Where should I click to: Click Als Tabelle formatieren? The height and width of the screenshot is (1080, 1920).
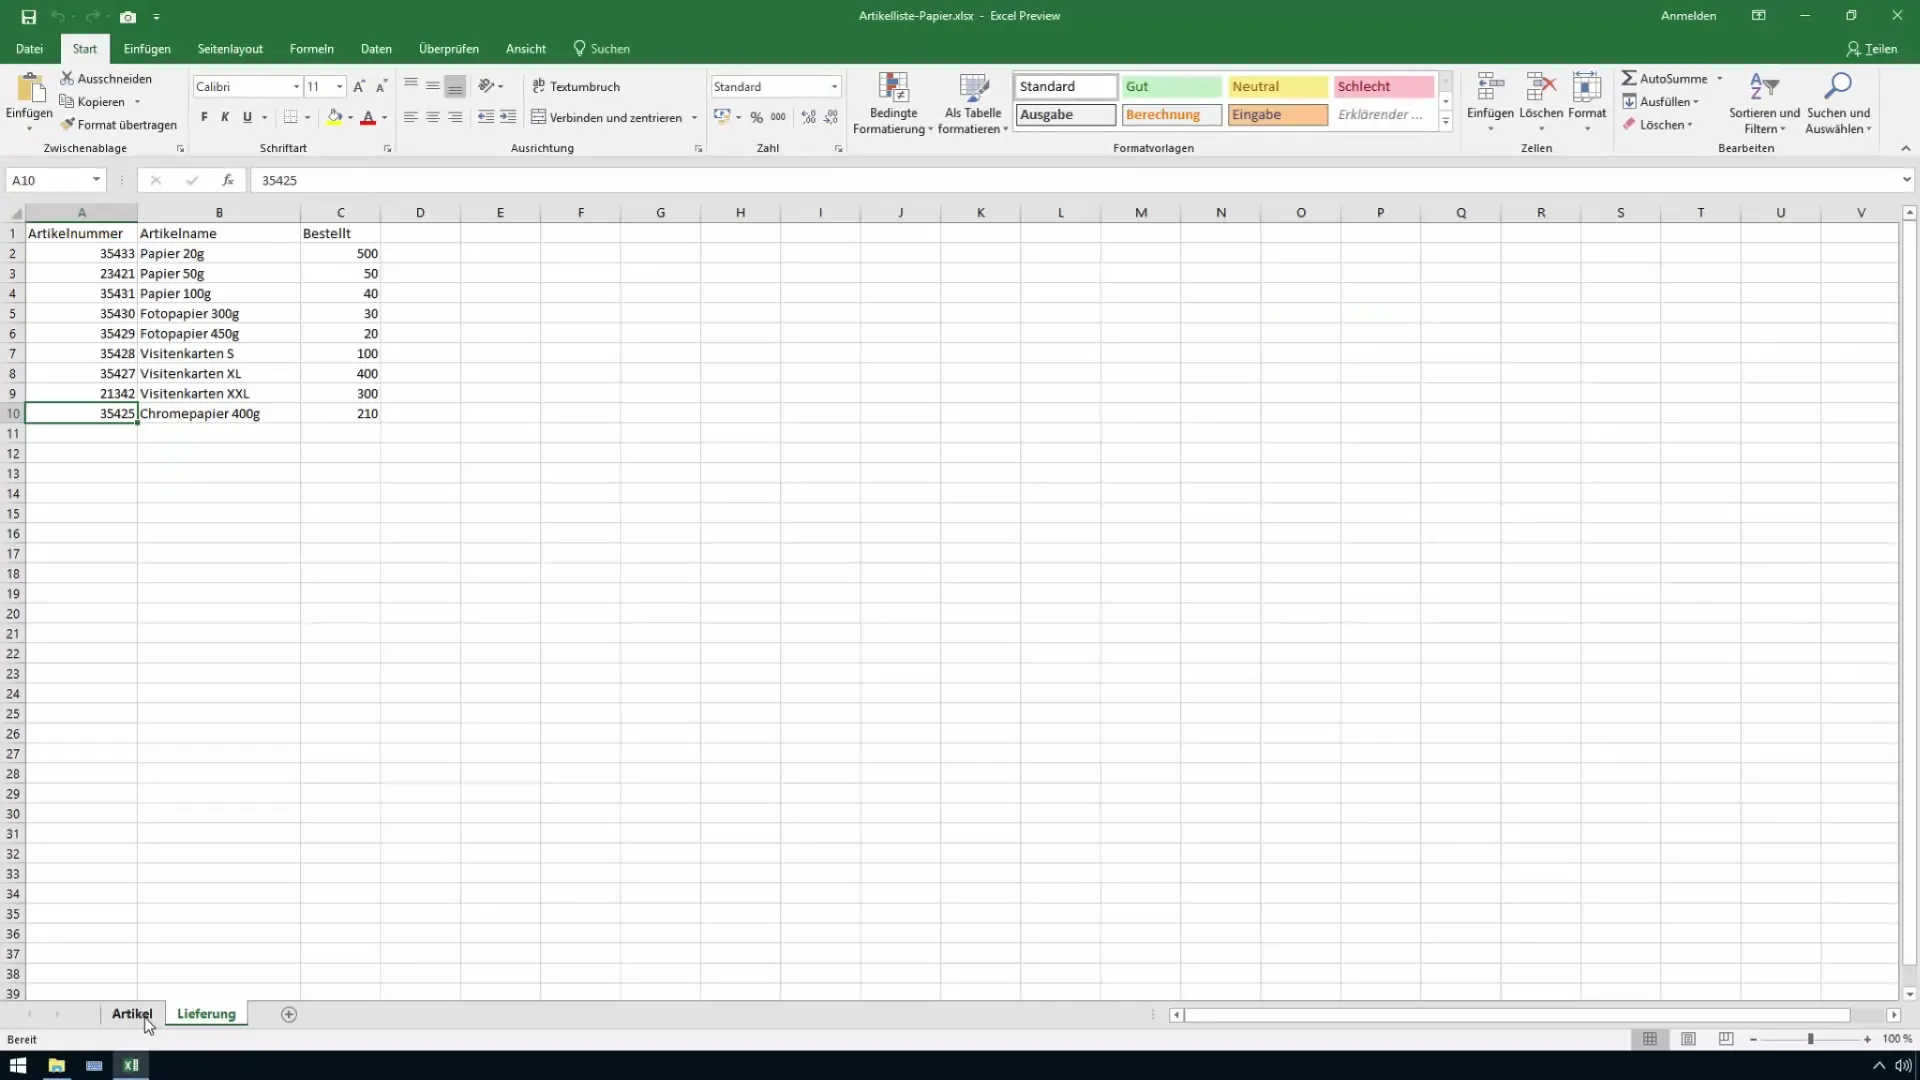pyautogui.click(x=973, y=103)
